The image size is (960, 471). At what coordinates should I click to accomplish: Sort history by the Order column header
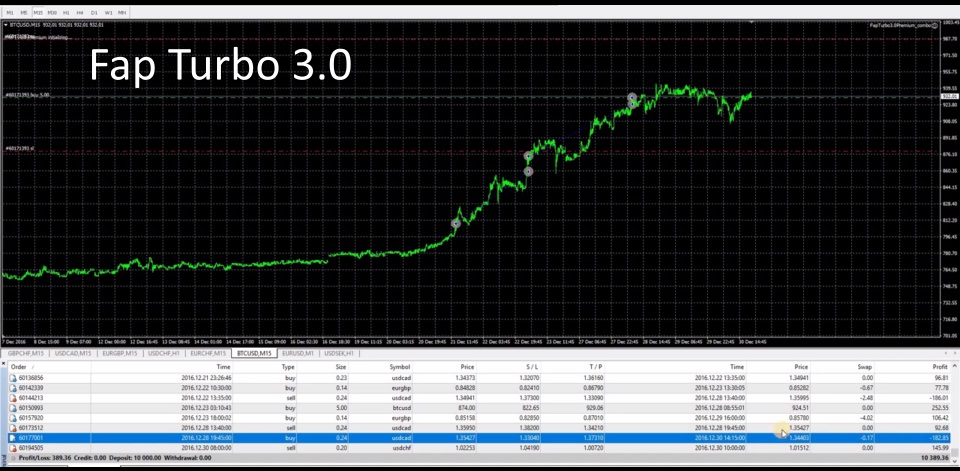tap(18, 367)
